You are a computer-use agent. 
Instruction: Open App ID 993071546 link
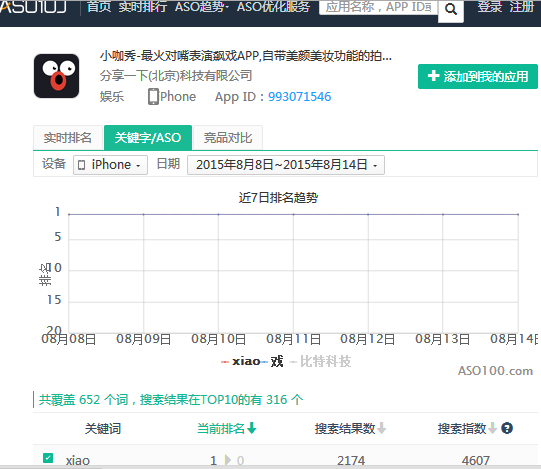[x=299, y=97]
